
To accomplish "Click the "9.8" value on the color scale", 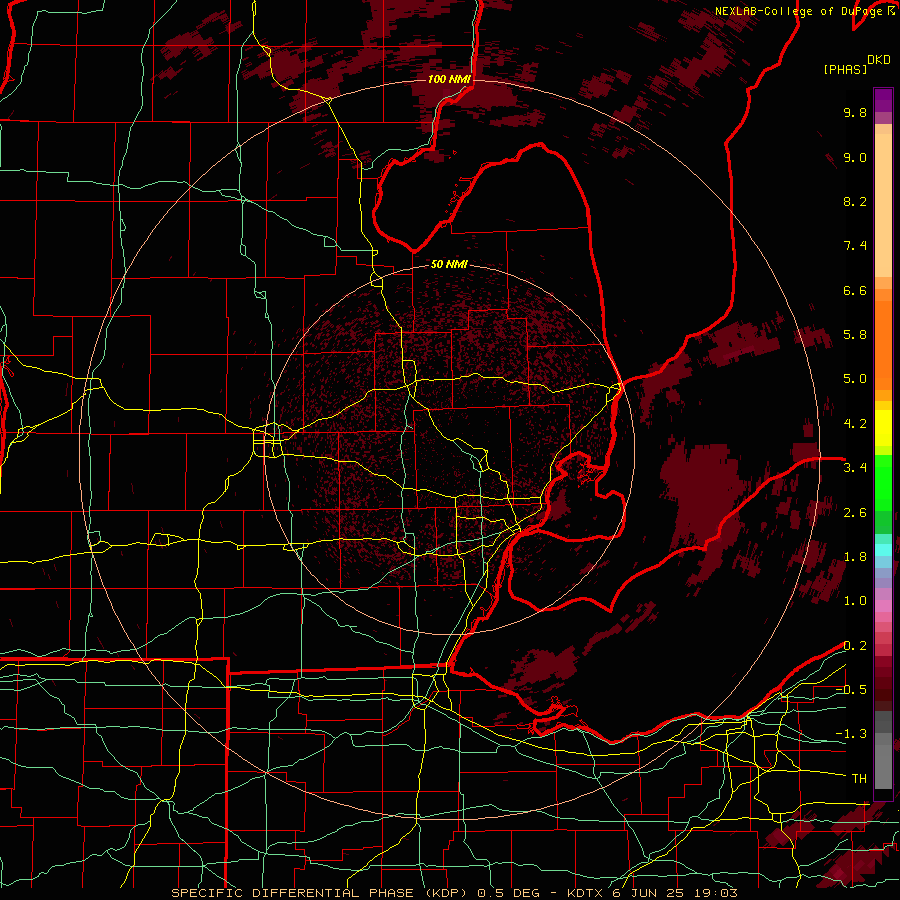I will tap(855, 113).
